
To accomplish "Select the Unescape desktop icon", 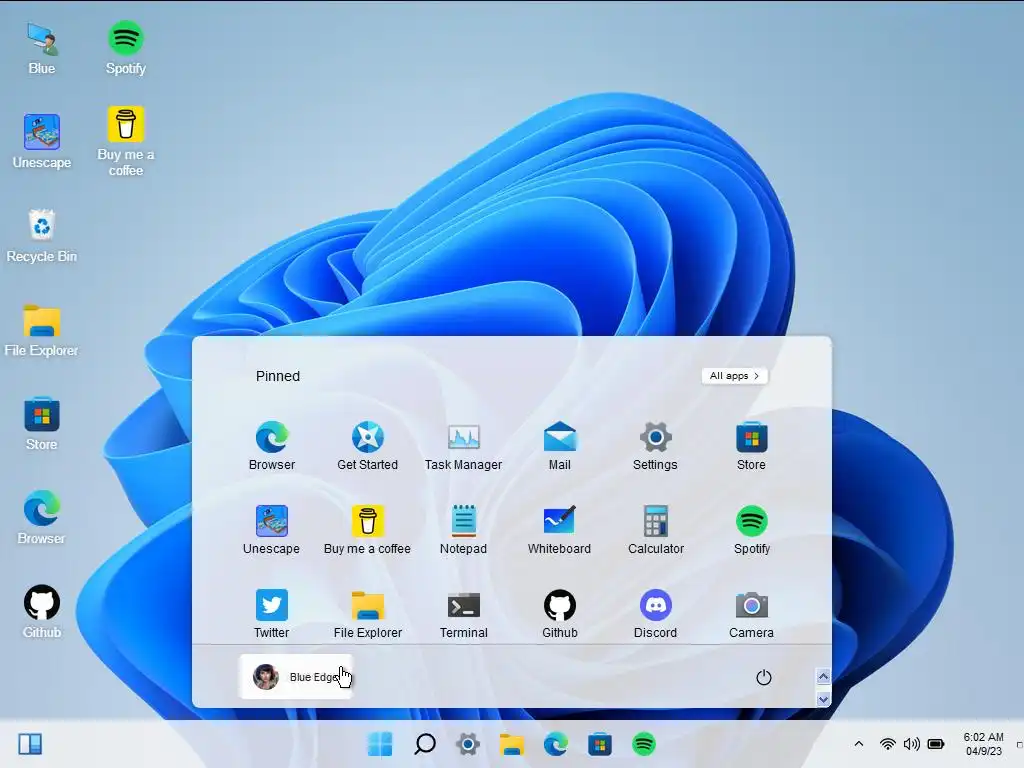I will click(42, 142).
